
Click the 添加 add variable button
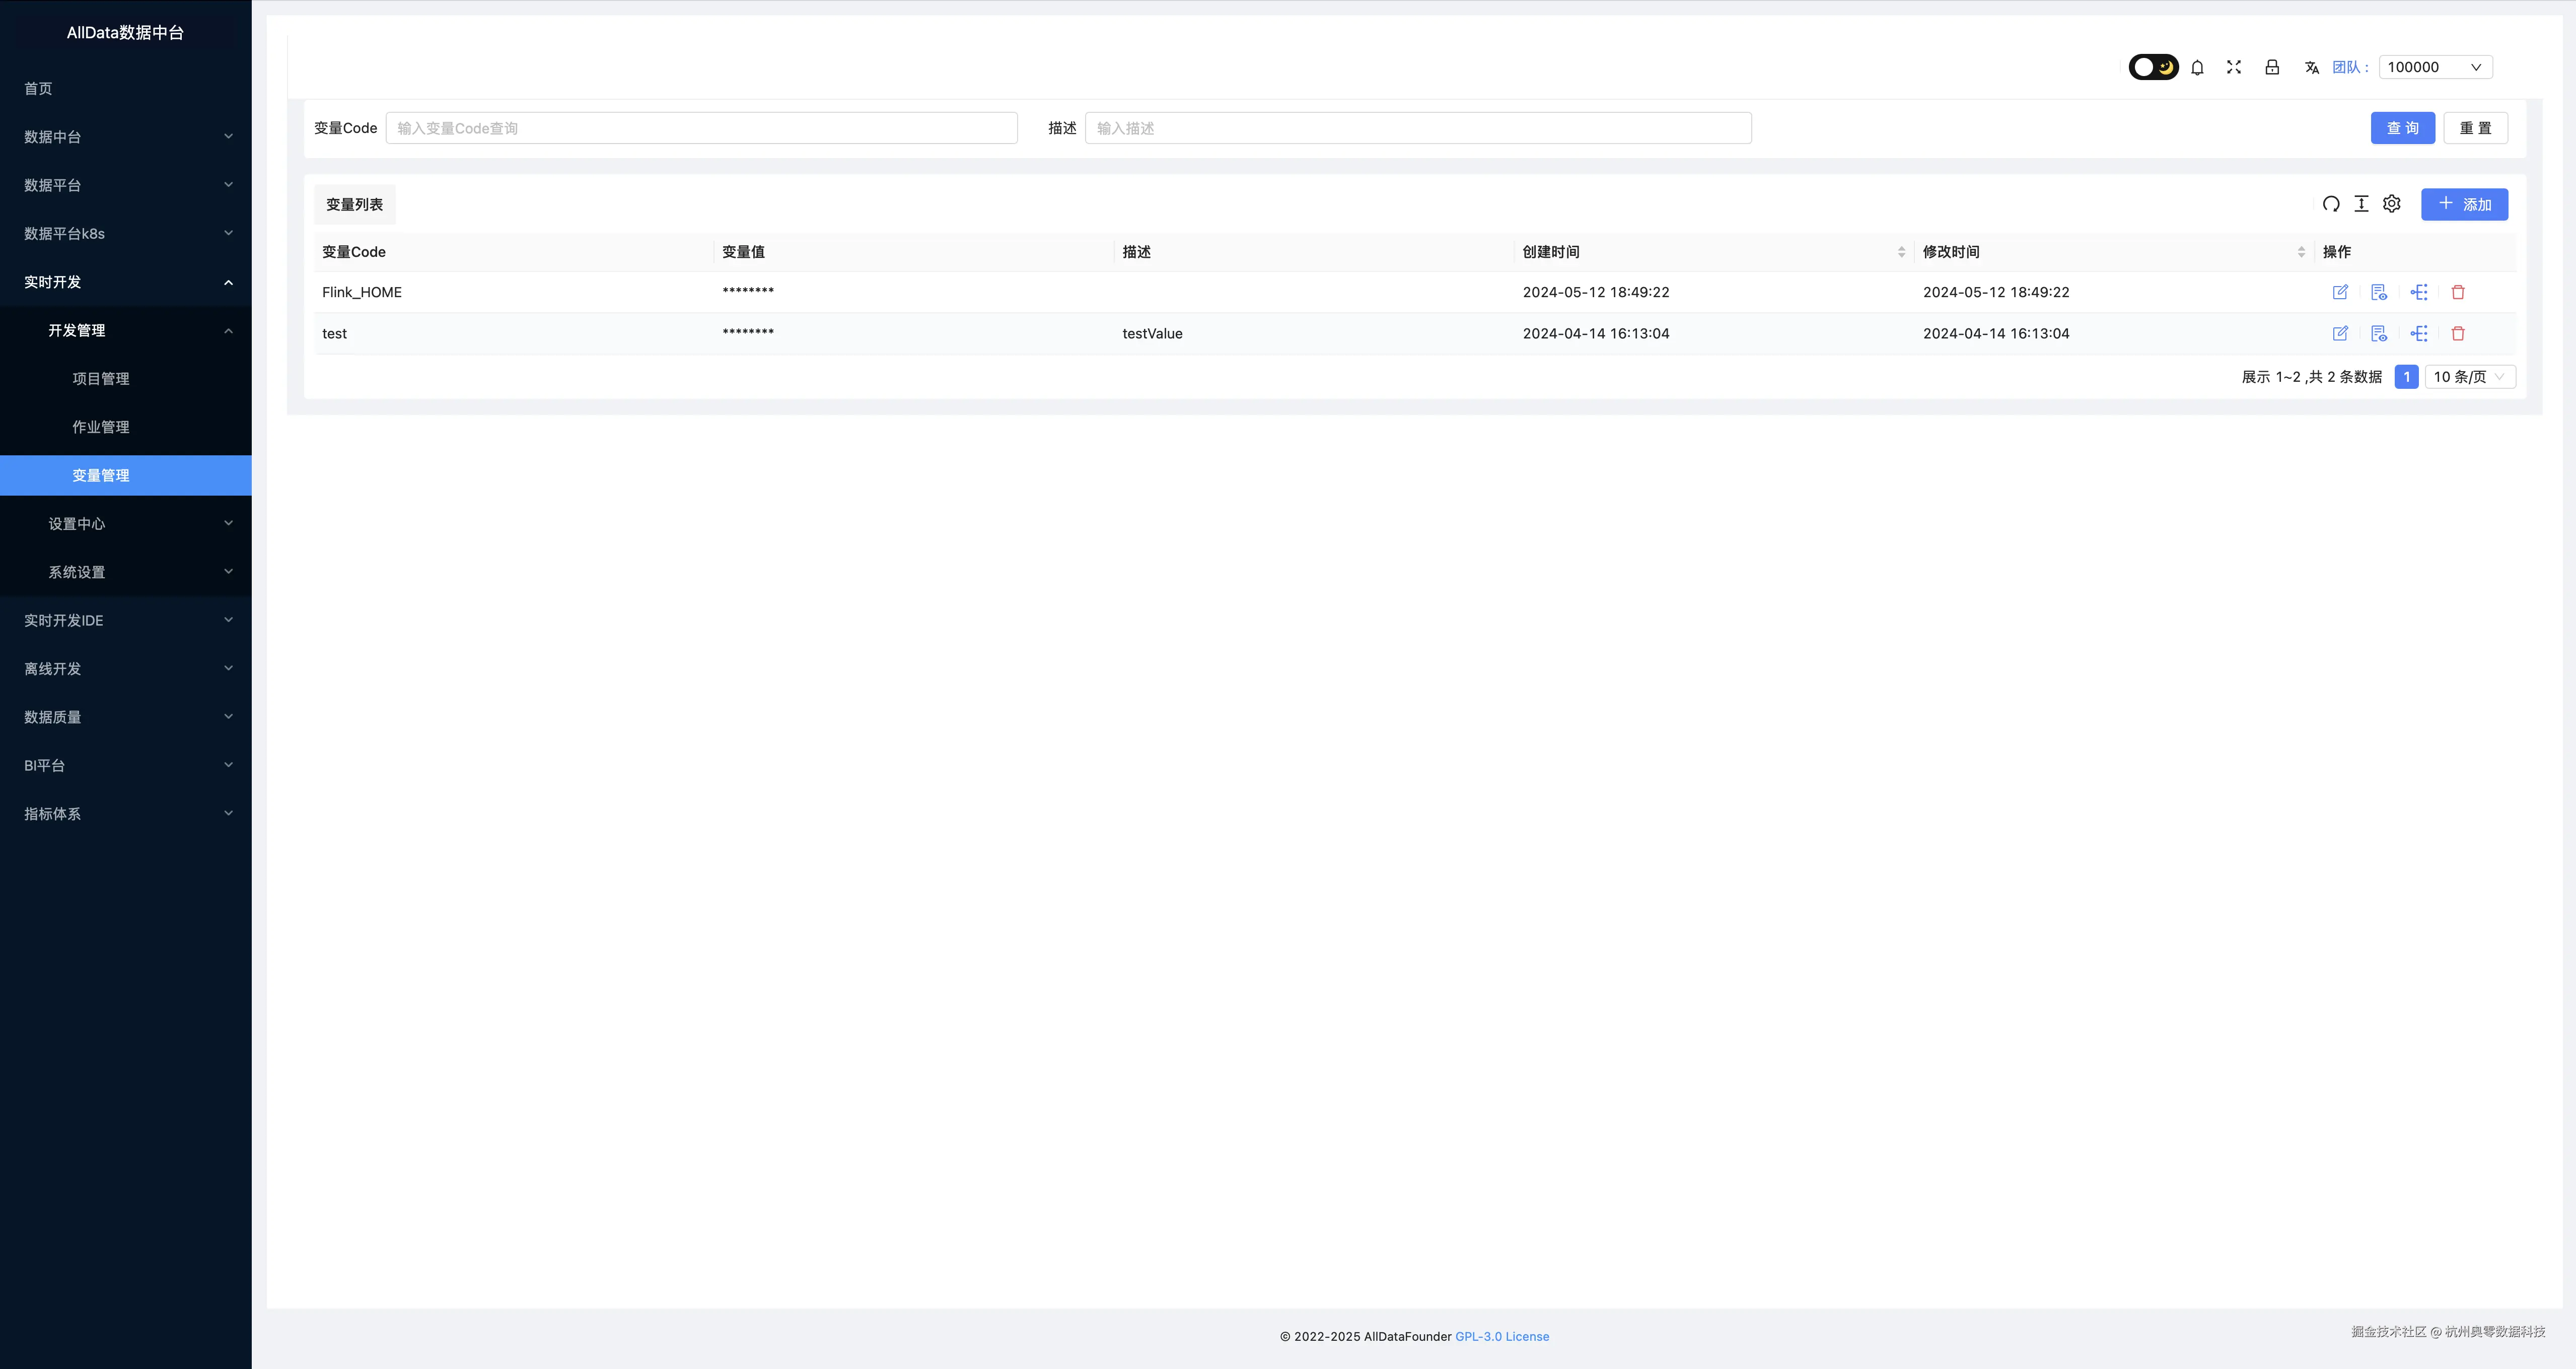pyautogui.click(x=2464, y=204)
